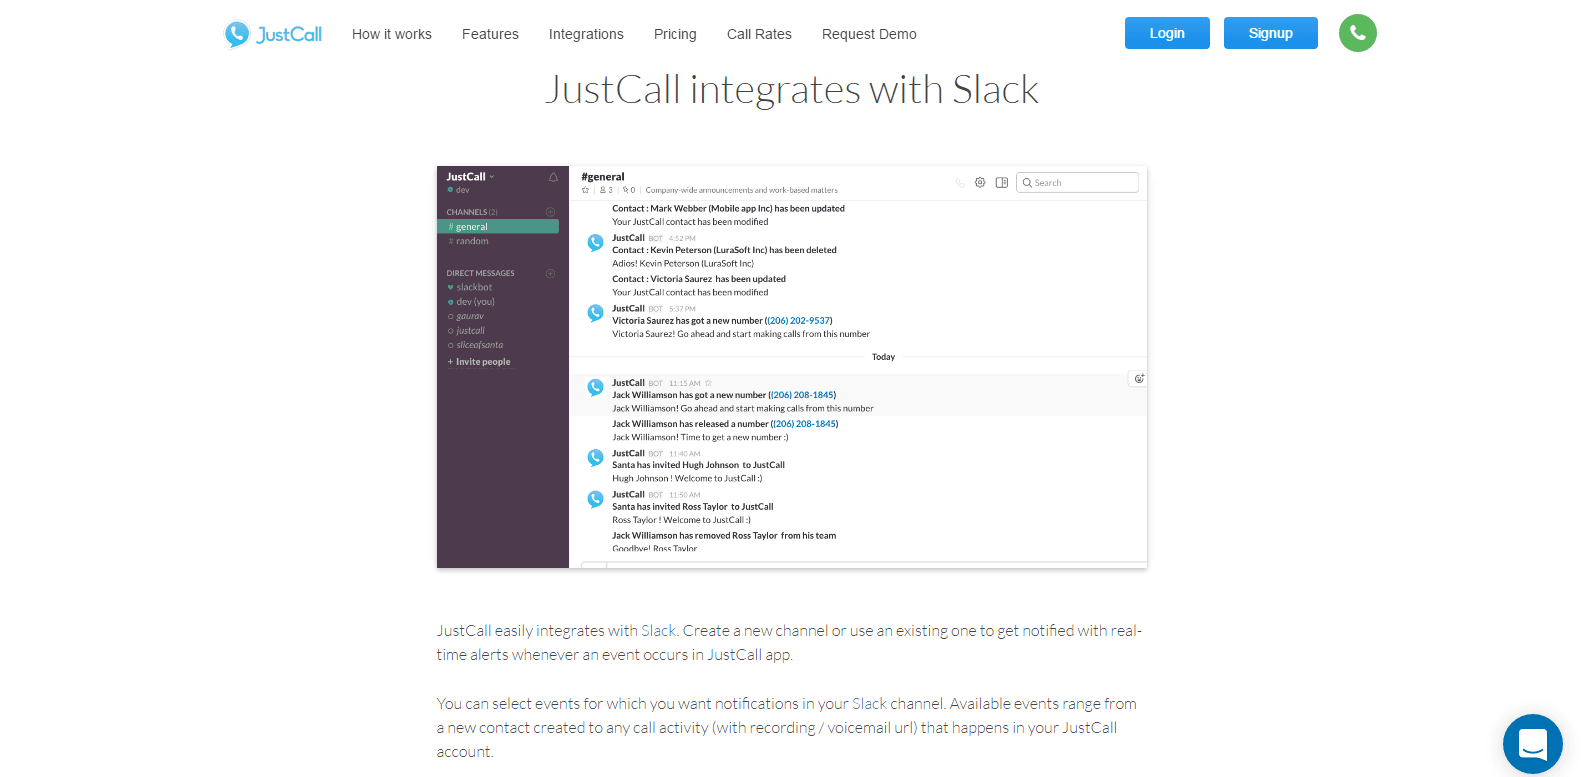
Task: Click "Contact : Mark Webber" updated message
Action: click(x=728, y=209)
